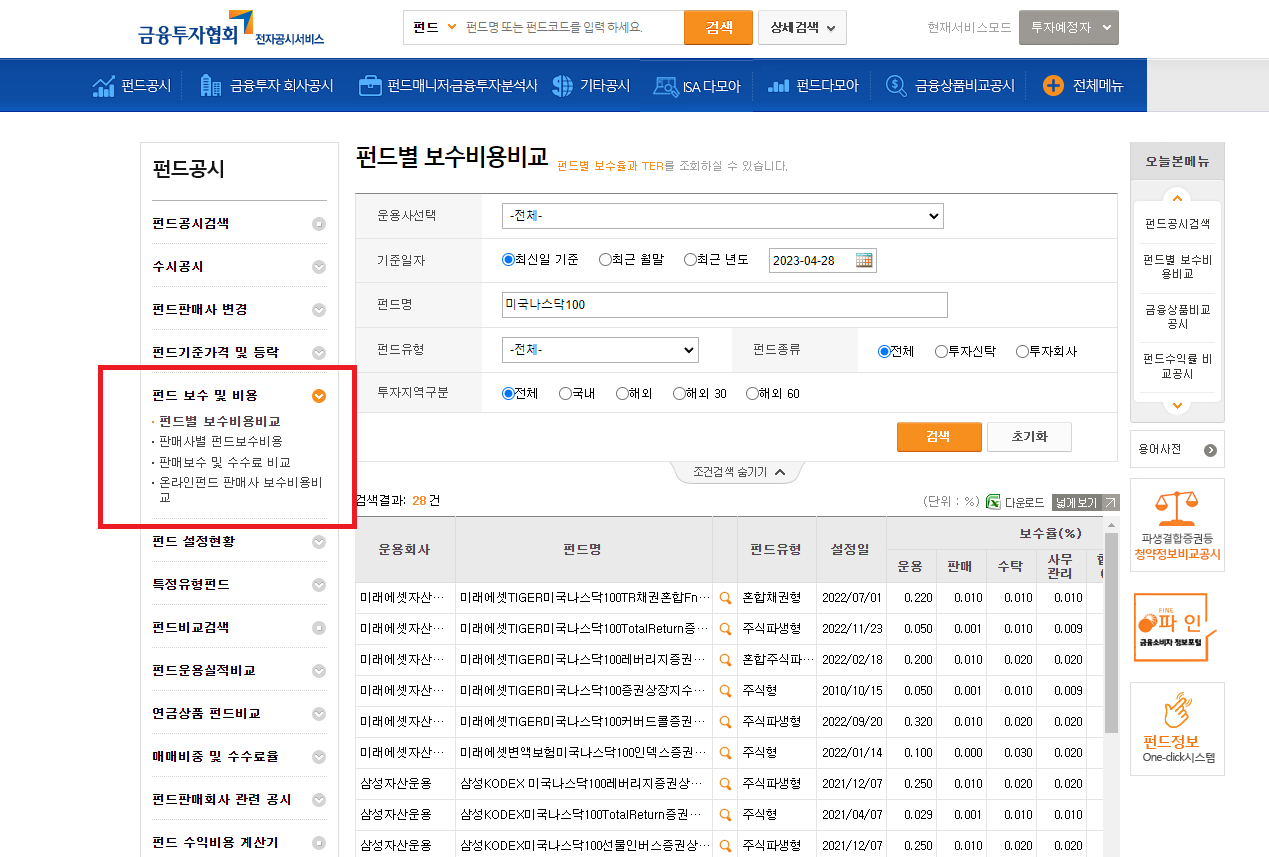1269x857 pixels.
Task: Click 넓게보기 expand view button
Action: [1086, 502]
